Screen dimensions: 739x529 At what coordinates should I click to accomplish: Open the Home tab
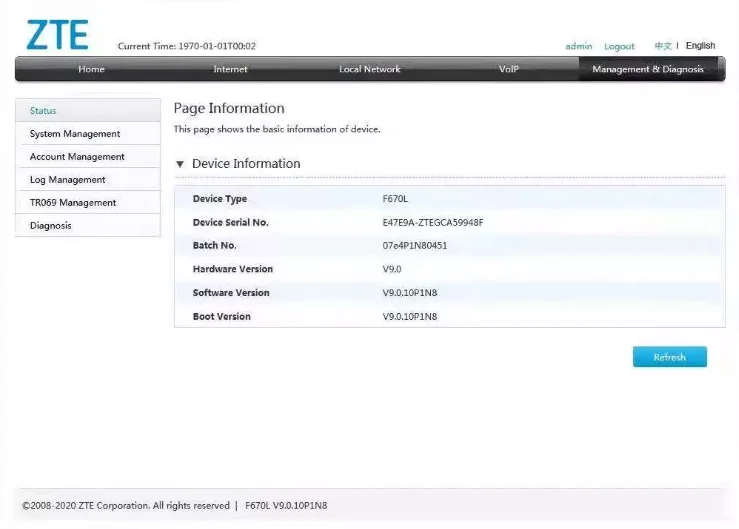tap(91, 69)
